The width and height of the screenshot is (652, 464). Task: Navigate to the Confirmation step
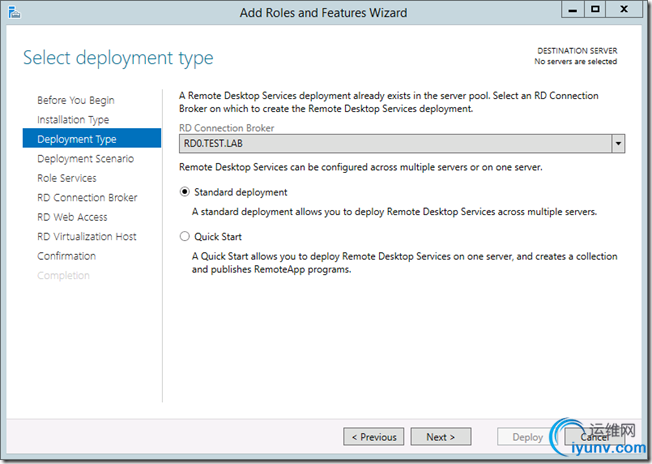(x=67, y=256)
